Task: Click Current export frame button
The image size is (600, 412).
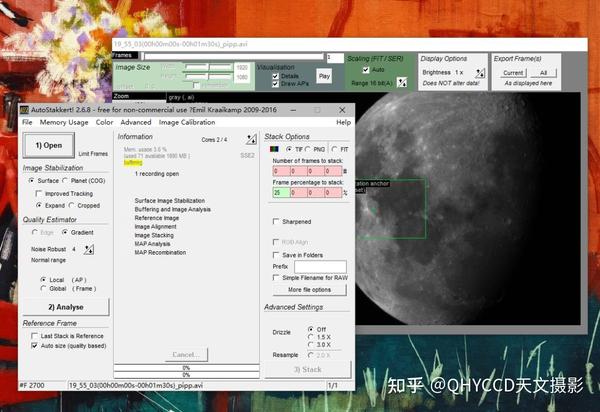Action: click(513, 73)
